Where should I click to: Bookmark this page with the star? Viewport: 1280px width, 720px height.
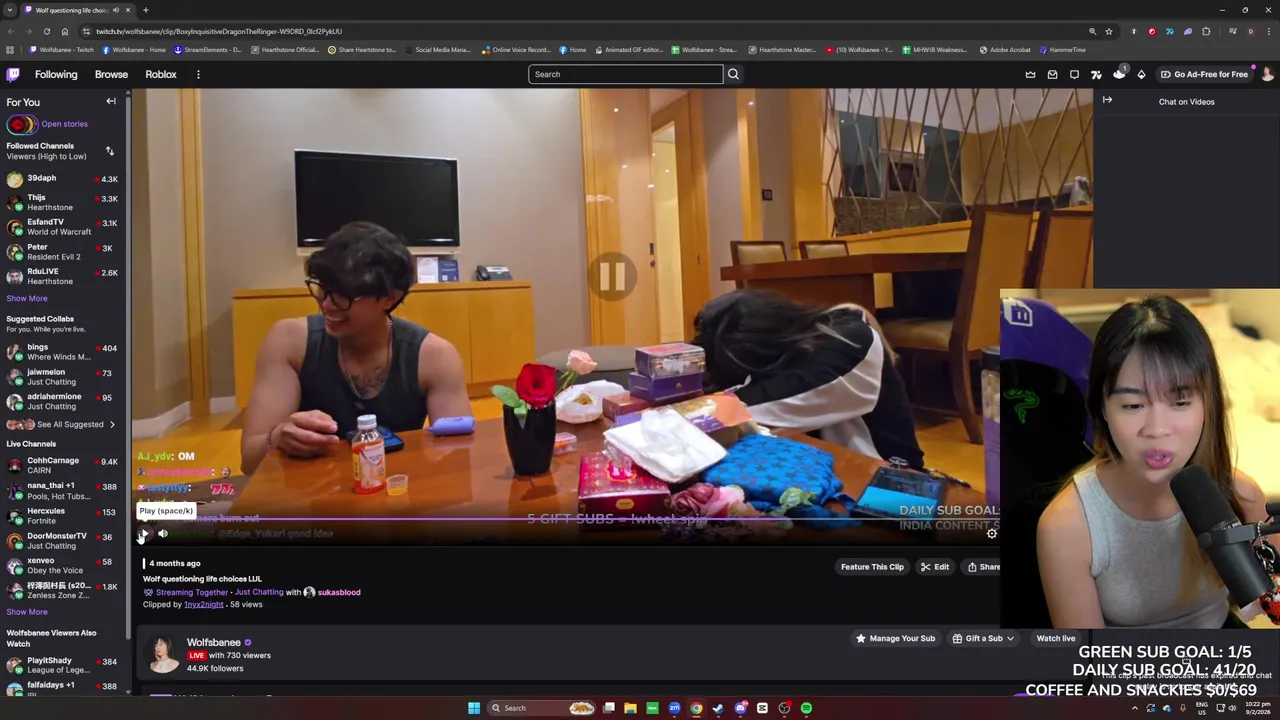click(x=1109, y=31)
